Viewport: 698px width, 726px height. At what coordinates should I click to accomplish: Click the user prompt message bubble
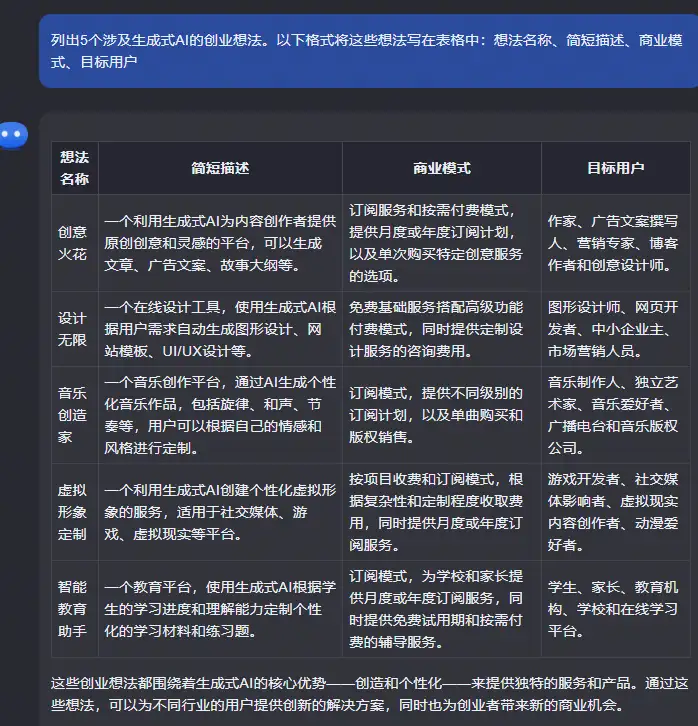tap(369, 51)
